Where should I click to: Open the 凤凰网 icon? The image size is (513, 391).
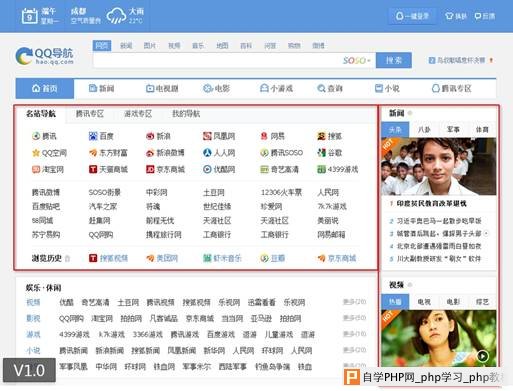pyautogui.click(x=207, y=136)
